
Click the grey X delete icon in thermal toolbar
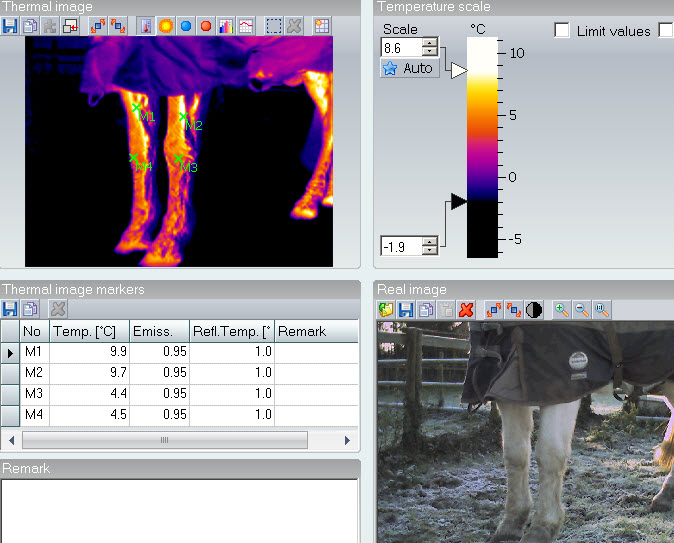pos(294,26)
